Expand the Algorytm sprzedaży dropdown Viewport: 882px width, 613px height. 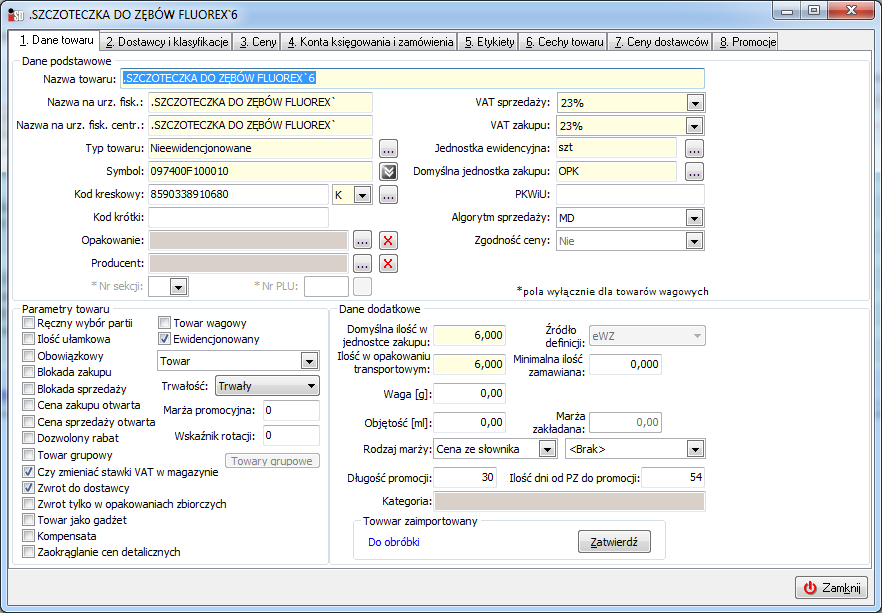(695, 218)
